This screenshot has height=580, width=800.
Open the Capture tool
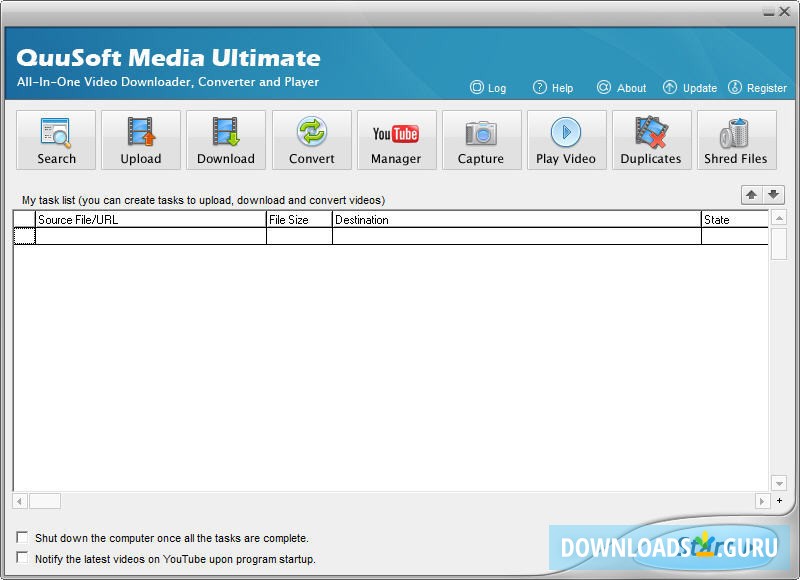[481, 140]
